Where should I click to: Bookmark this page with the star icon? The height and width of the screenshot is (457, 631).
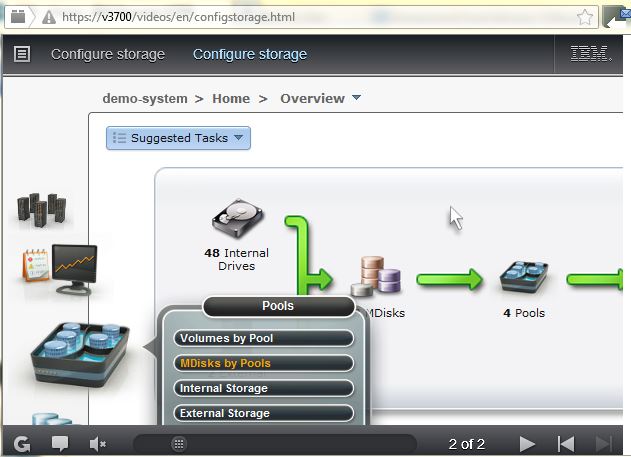(584, 17)
